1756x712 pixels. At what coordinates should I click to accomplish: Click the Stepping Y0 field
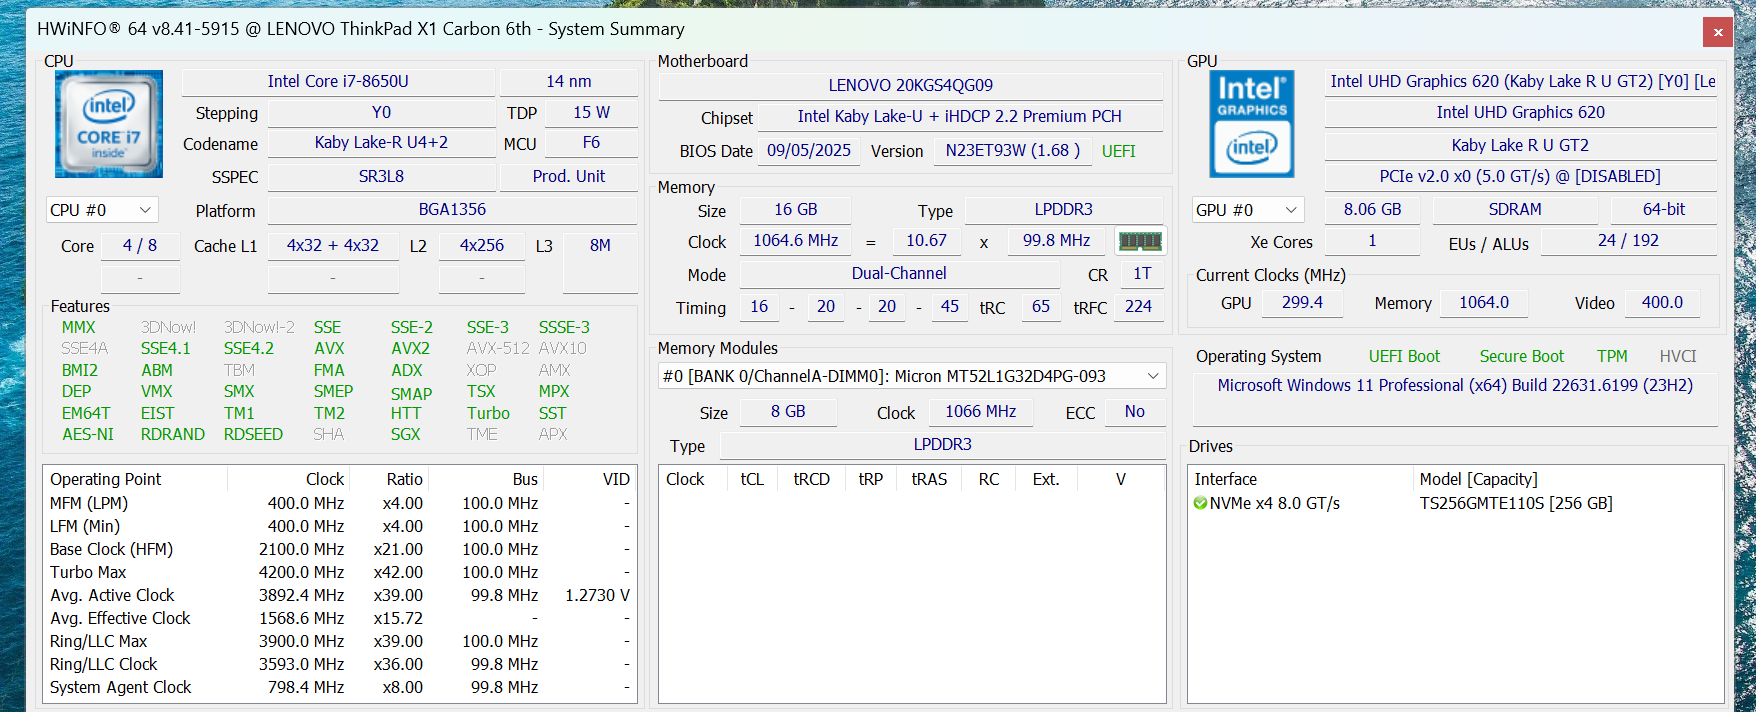click(381, 113)
